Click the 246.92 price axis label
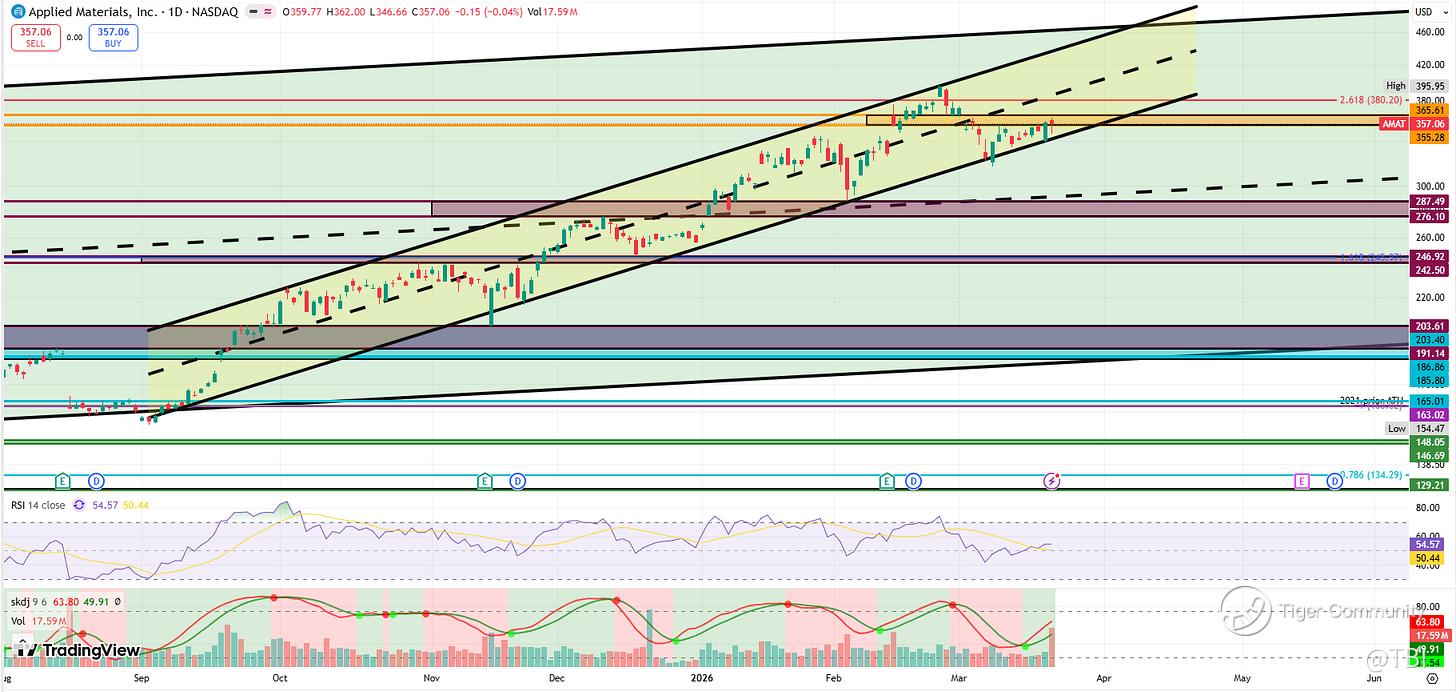 click(x=1430, y=256)
